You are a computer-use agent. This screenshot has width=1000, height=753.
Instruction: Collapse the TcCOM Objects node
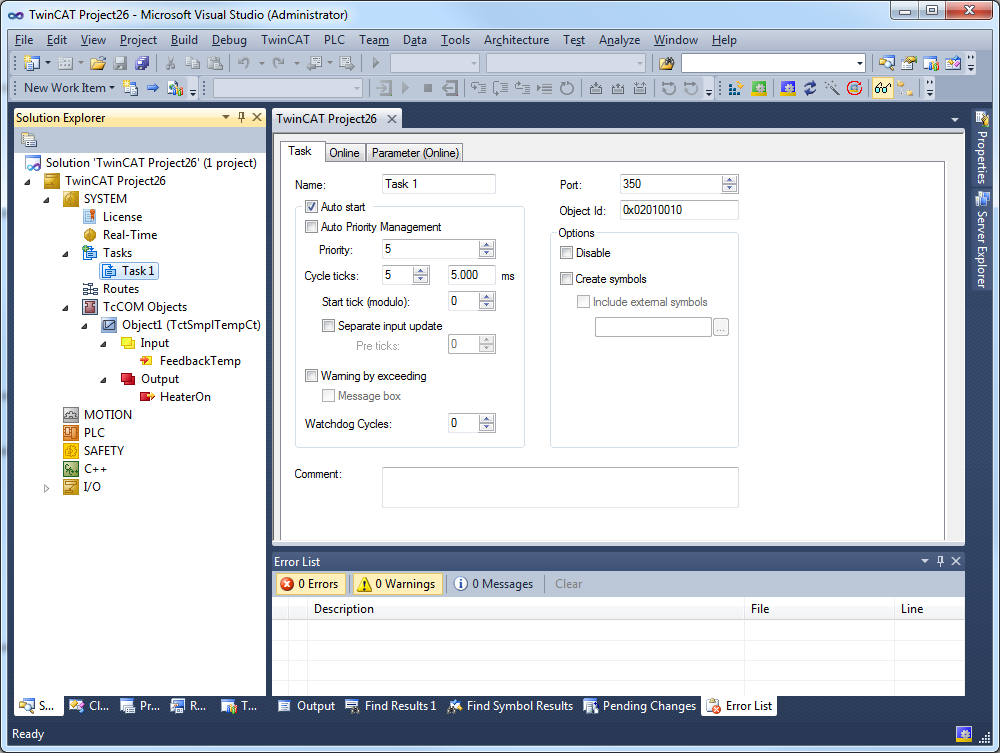(x=65, y=308)
